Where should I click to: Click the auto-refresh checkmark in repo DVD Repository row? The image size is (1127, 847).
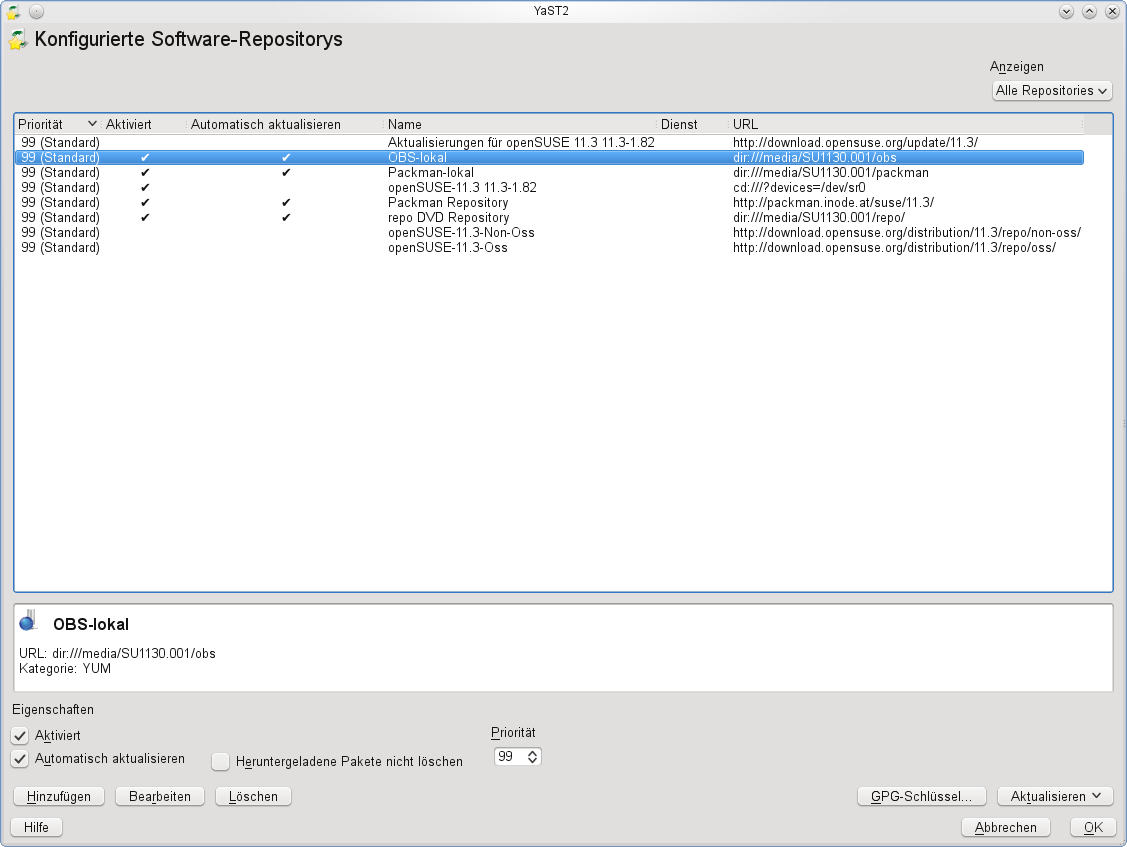point(286,218)
